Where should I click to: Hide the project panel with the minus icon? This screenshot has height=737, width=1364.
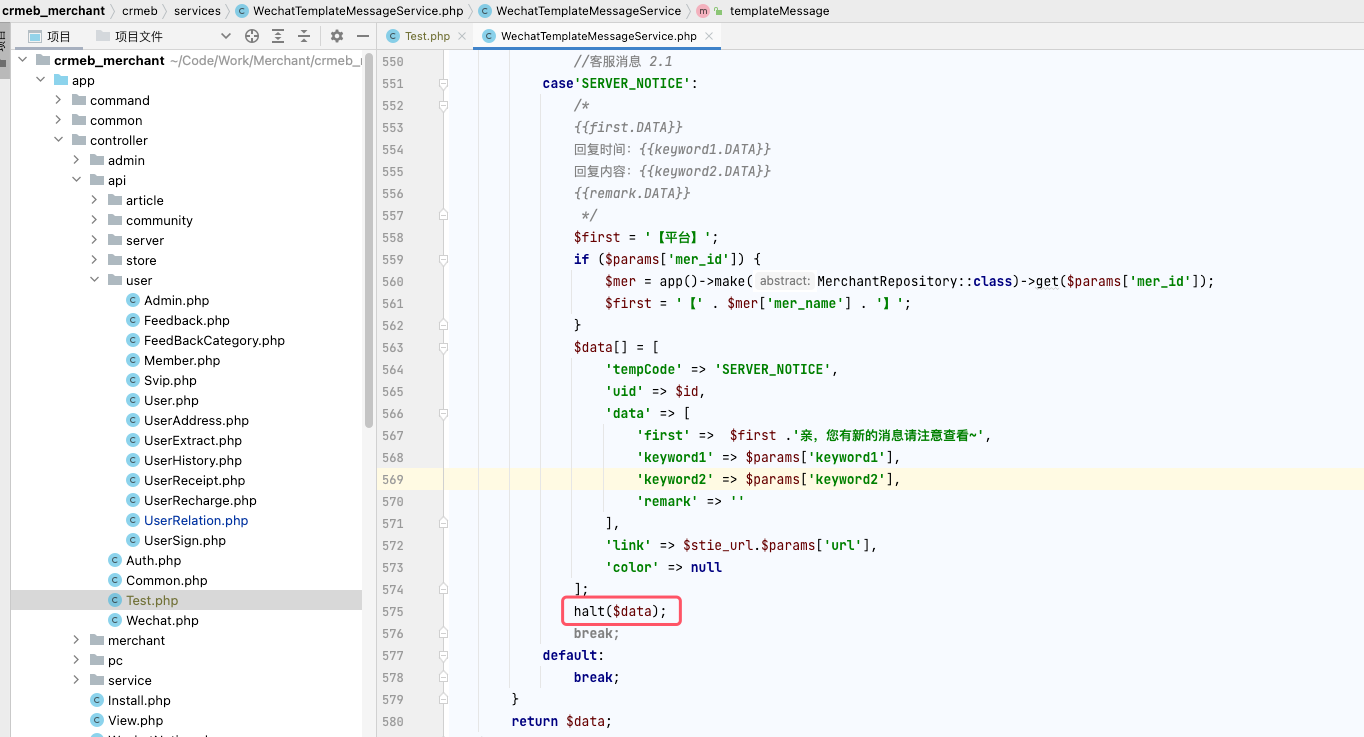tap(363, 36)
